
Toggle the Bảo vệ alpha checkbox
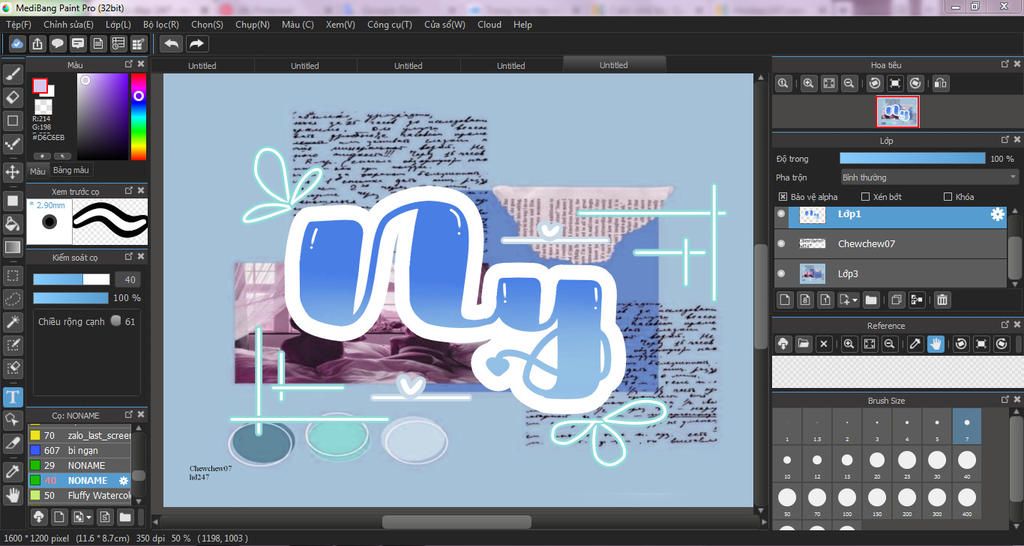click(783, 197)
